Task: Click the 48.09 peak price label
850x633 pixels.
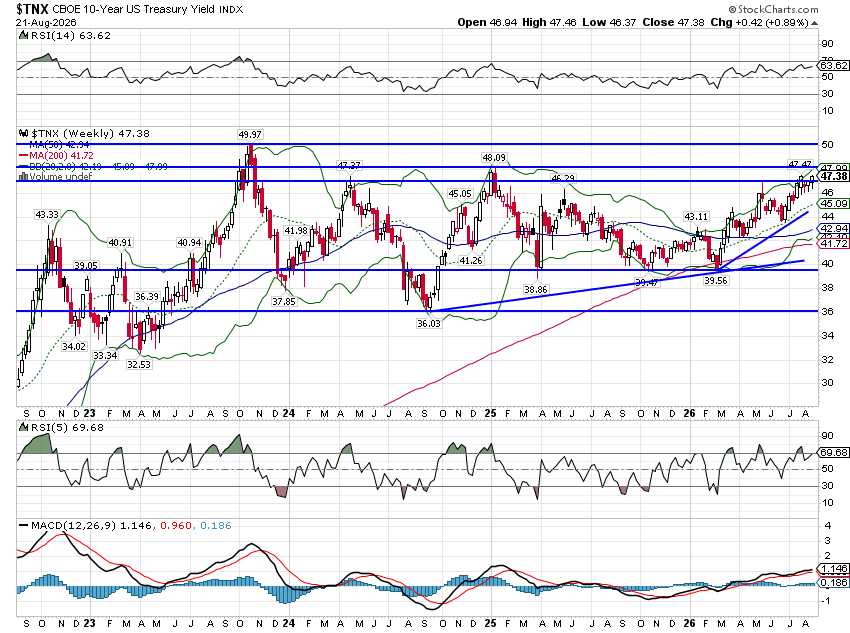Action: (x=494, y=158)
